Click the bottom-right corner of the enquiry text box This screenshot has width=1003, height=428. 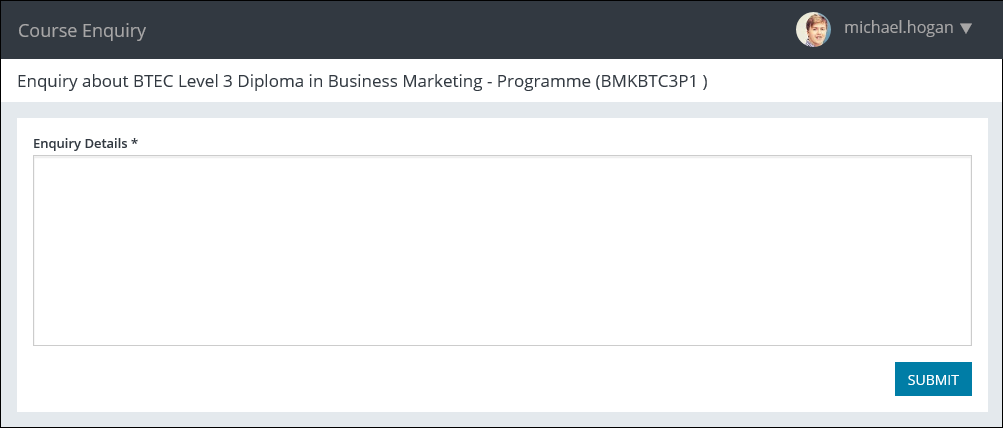(x=966, y=341)
